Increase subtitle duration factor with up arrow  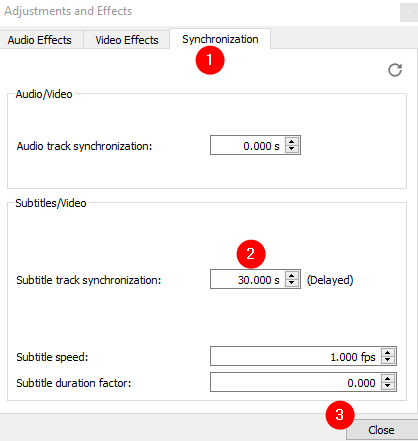coord(388,378)
